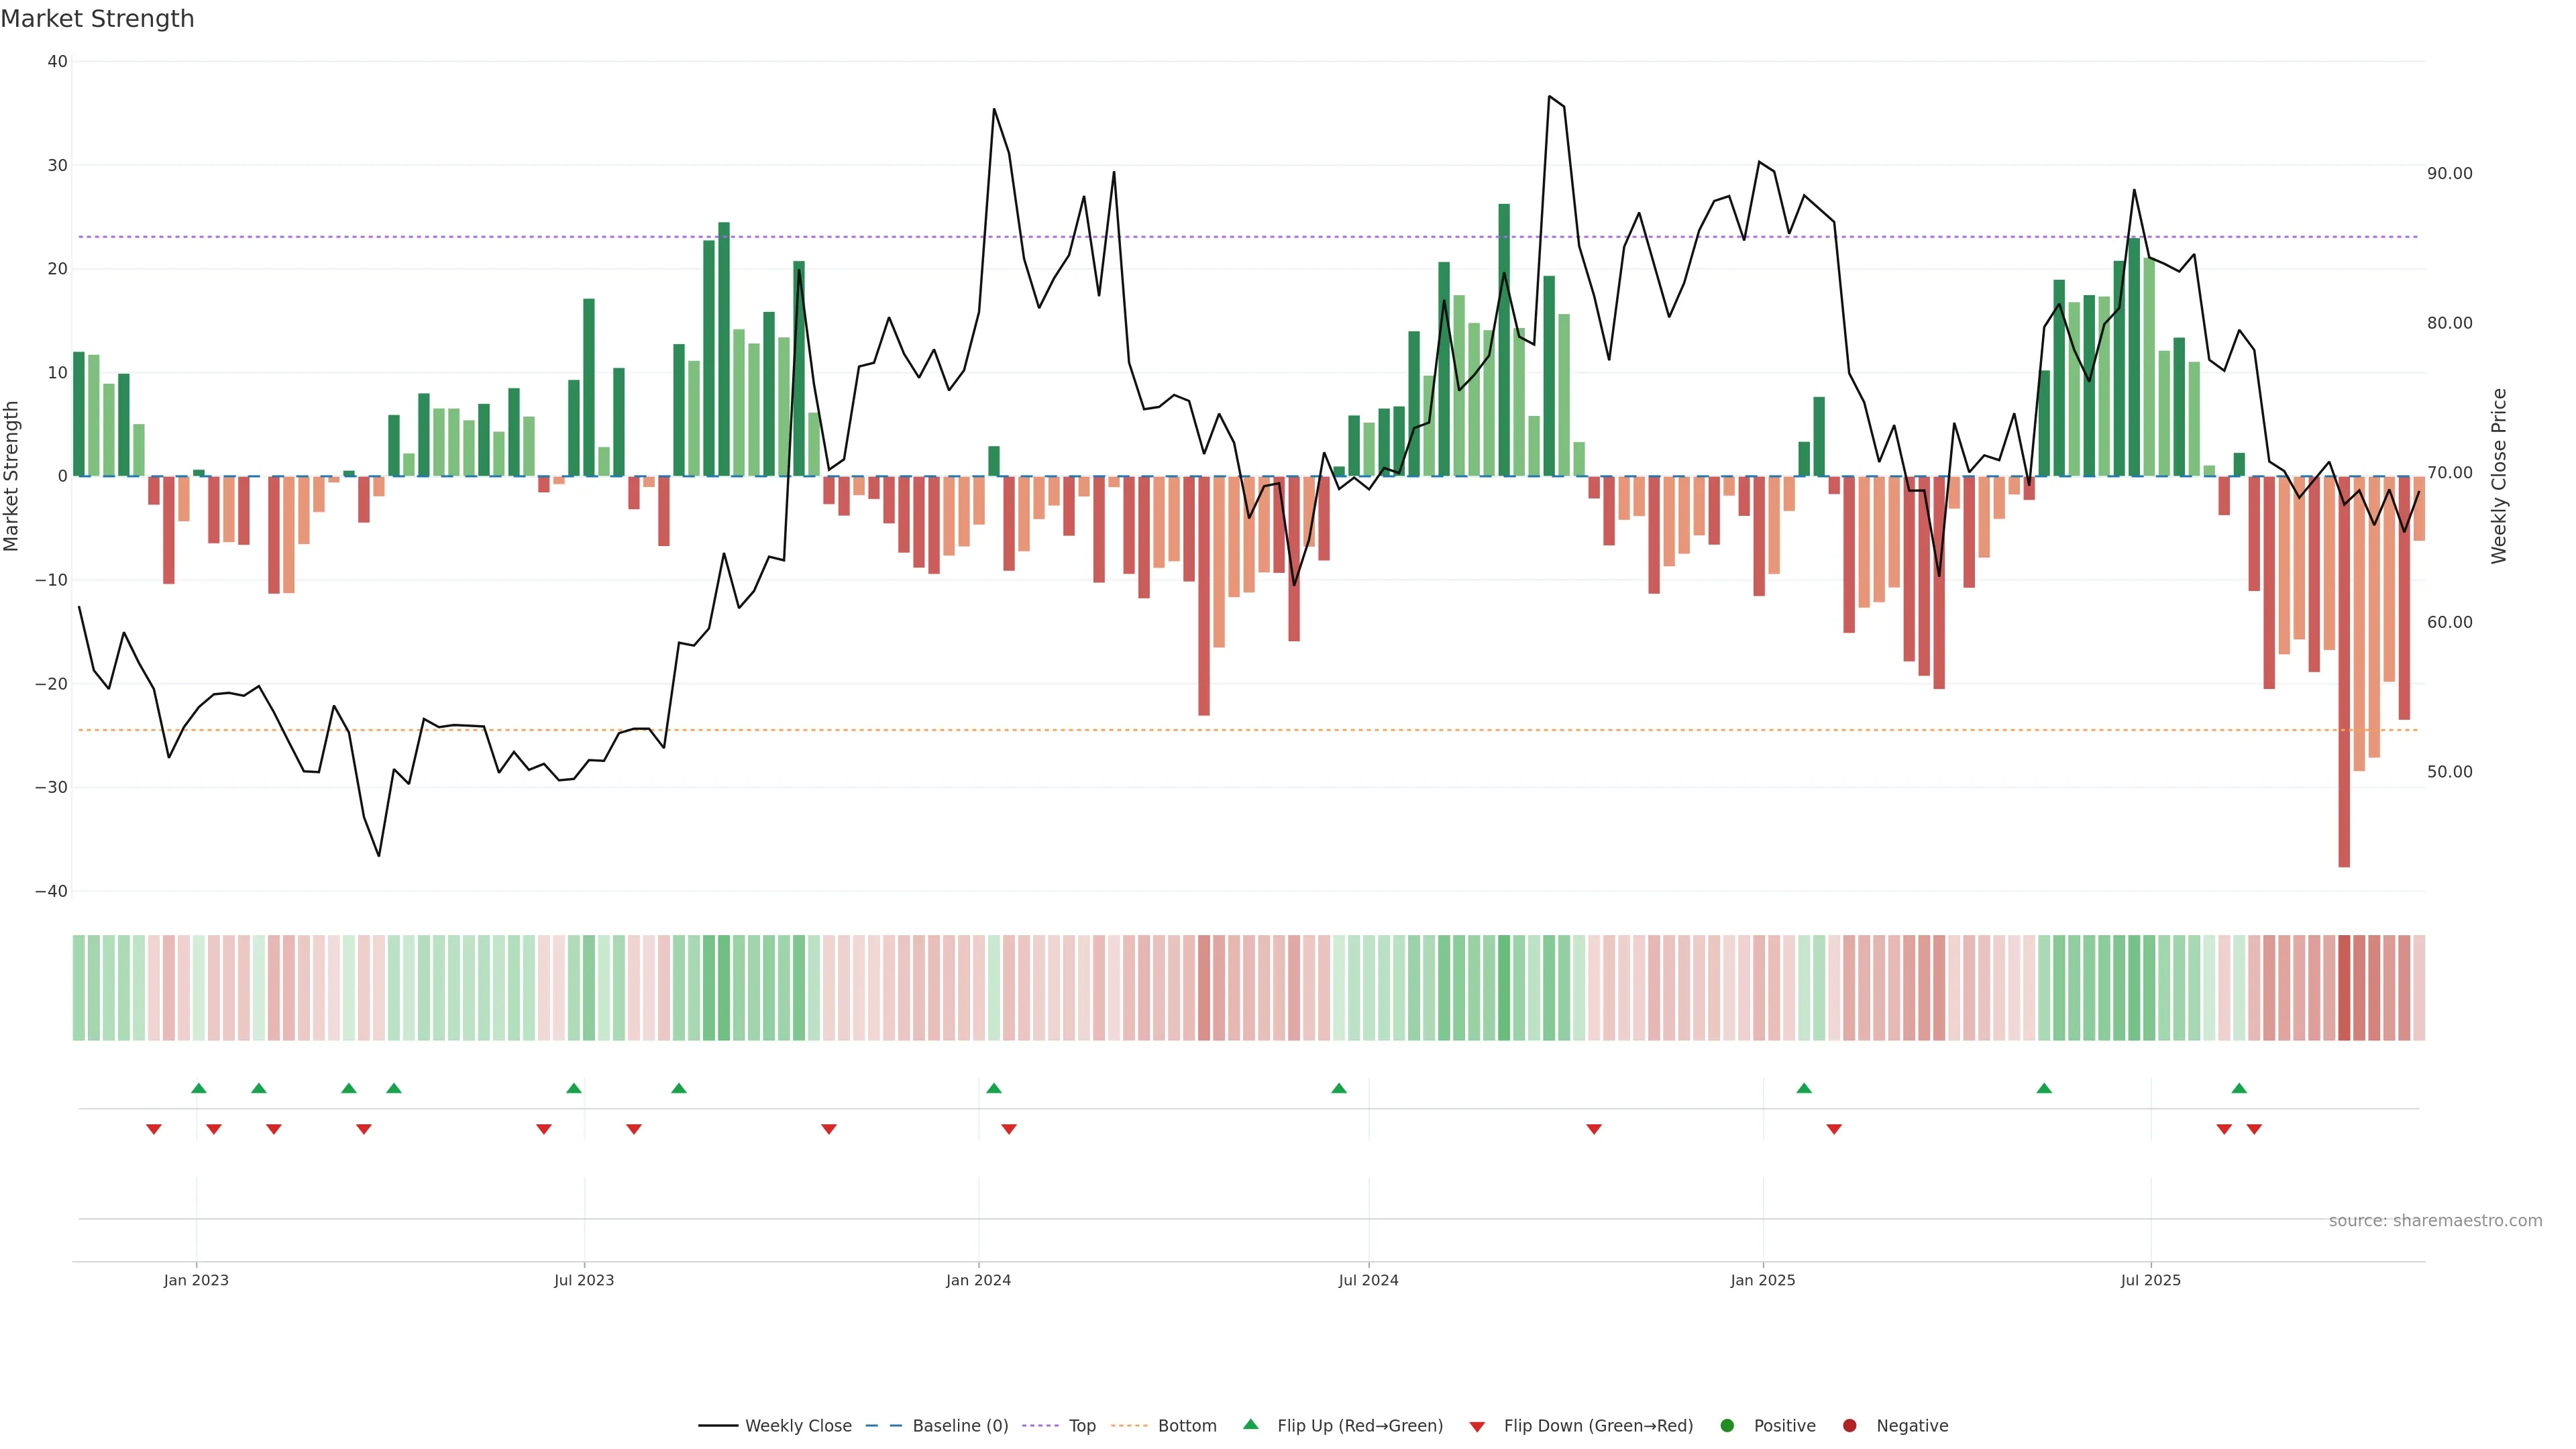Click the Market Strength chart title

(x=97, y=19)
